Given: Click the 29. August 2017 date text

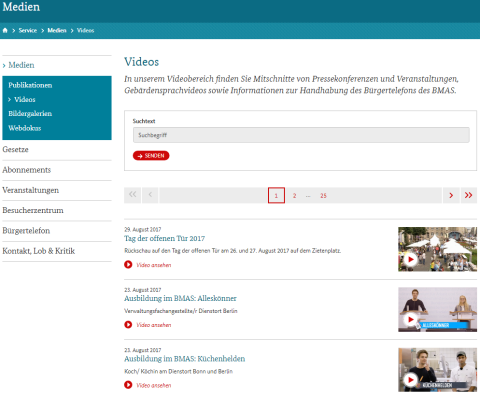Looking at the screenshot, I should point(143,230).
